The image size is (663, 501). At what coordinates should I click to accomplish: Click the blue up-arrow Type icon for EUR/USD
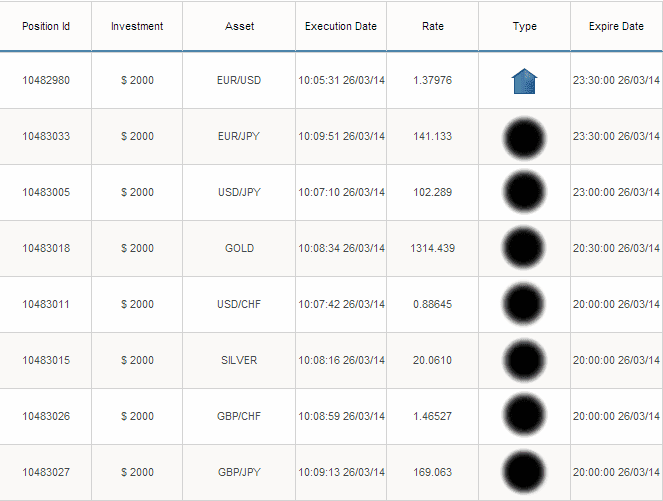point(524,81)
